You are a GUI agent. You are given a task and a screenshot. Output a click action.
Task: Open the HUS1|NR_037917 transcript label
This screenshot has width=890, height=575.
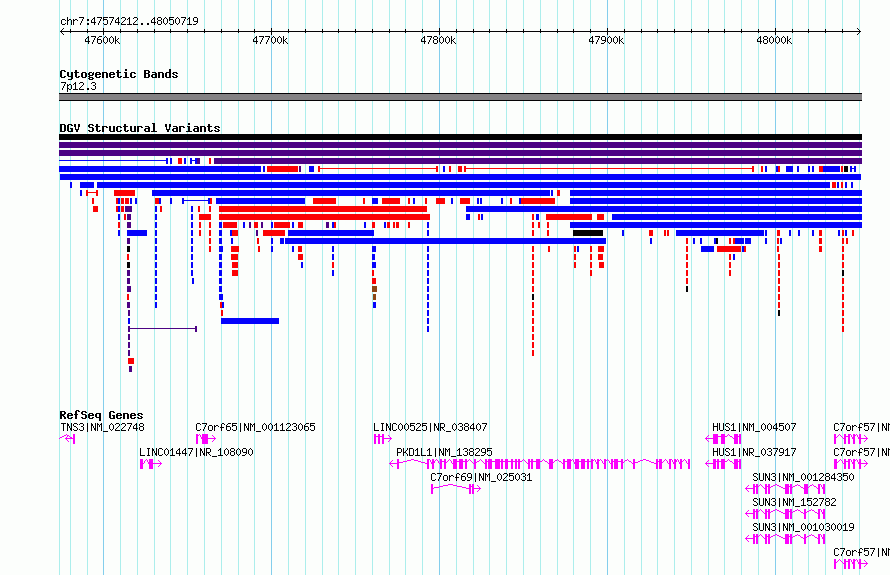coord(754,452)
